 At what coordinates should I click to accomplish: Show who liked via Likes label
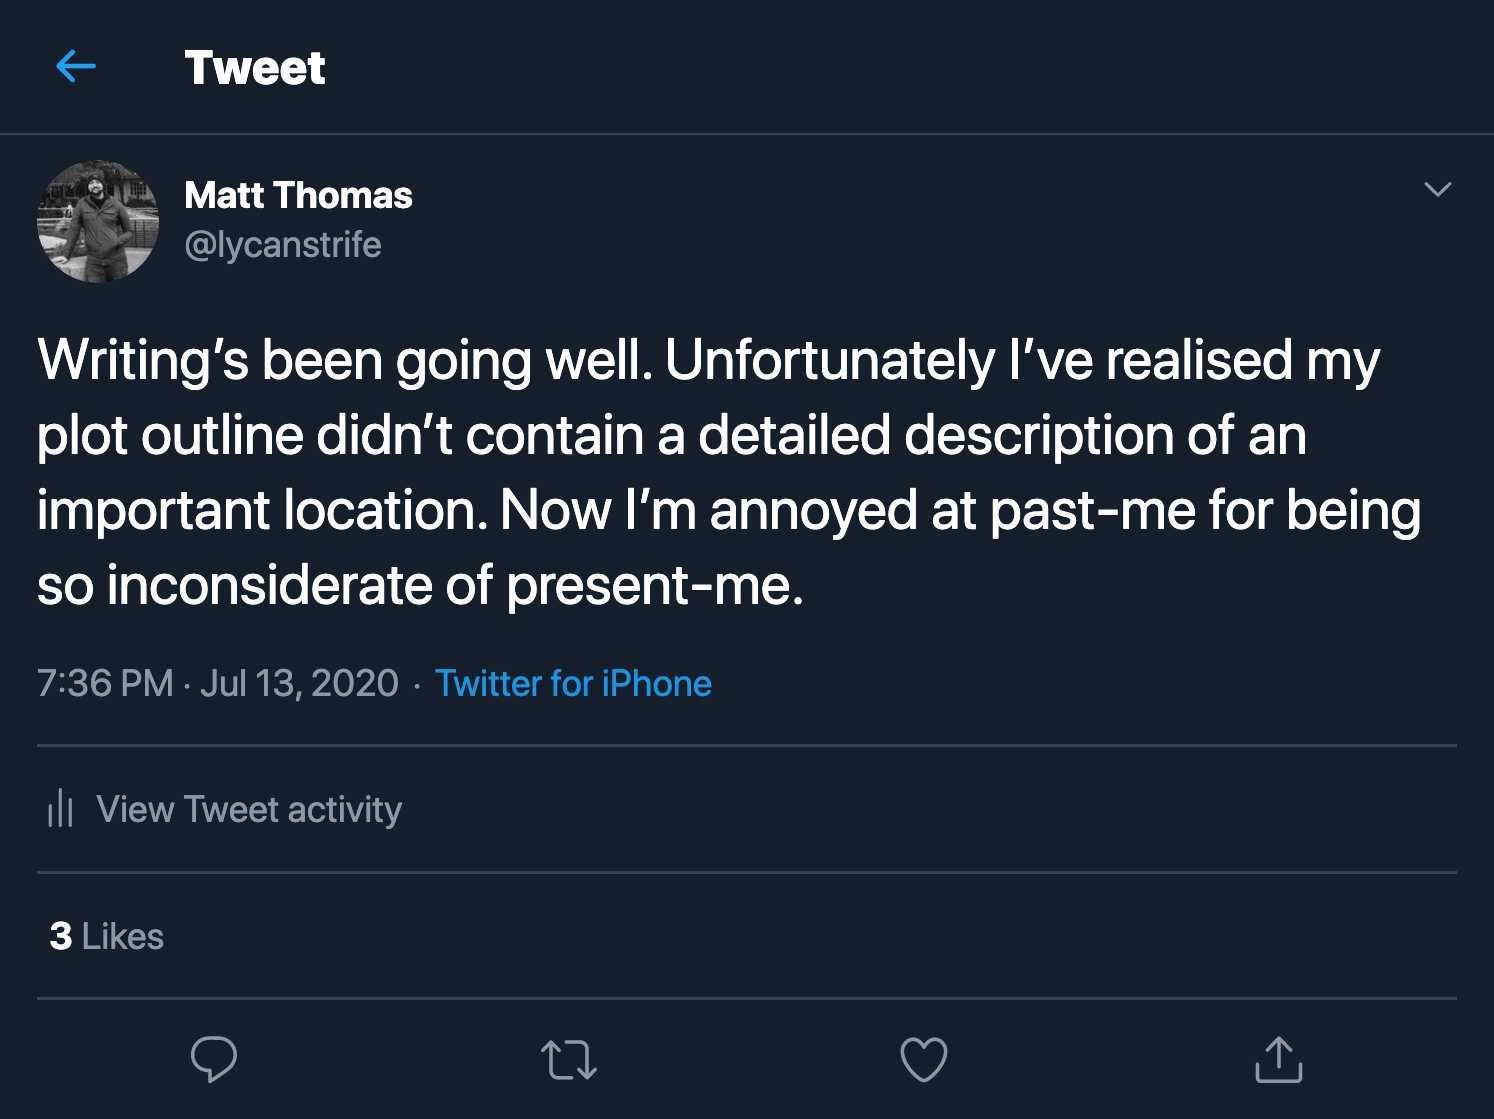(x=123, y=936)
